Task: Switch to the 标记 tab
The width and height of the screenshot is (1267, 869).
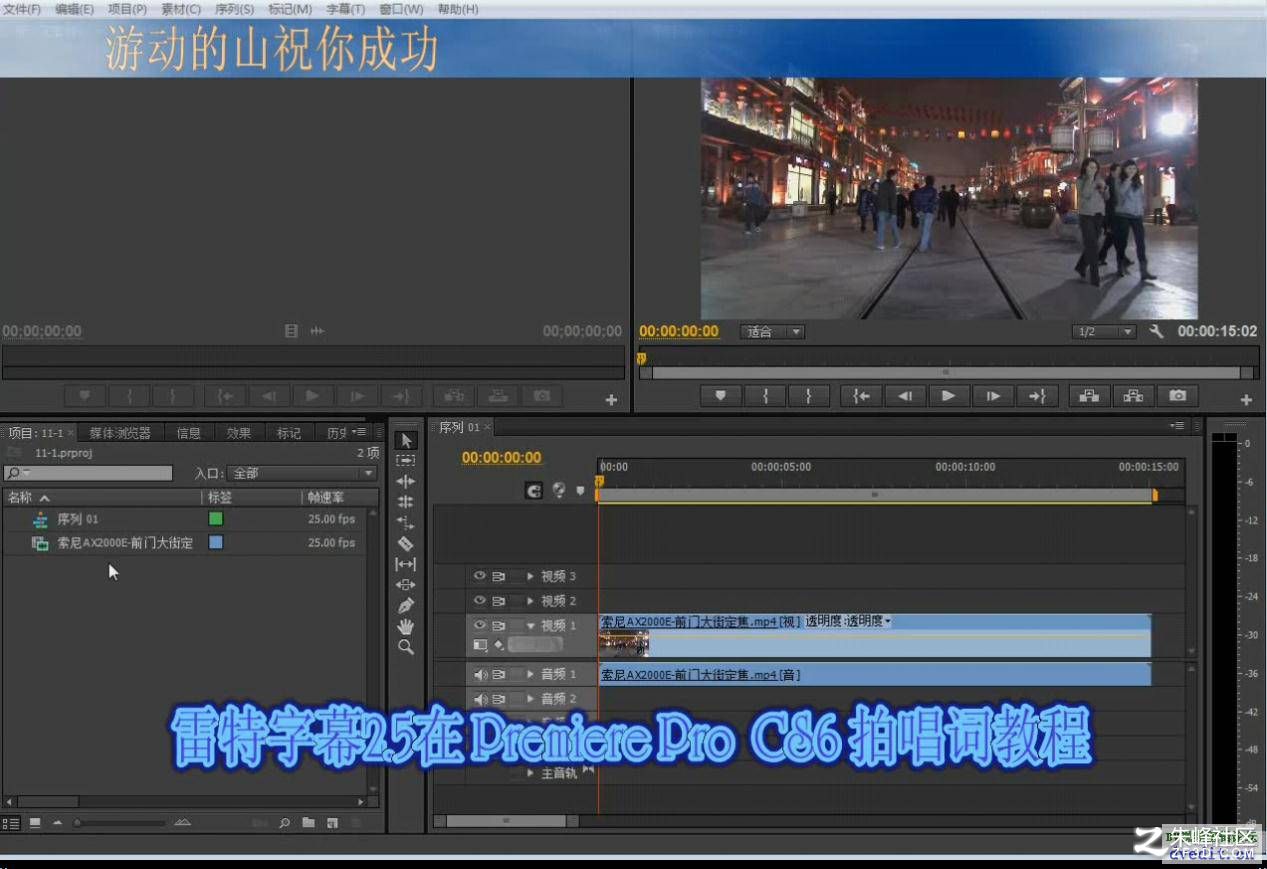Action: [x=289, y=433]
